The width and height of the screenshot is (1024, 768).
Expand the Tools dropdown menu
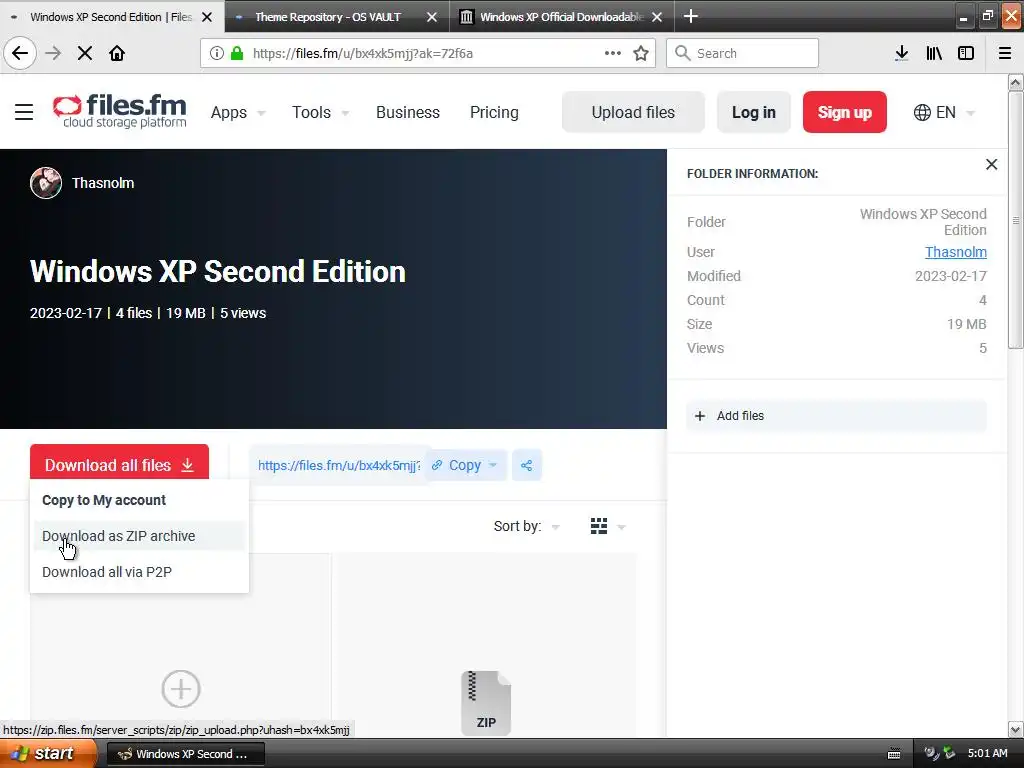(x=320, y=112)
